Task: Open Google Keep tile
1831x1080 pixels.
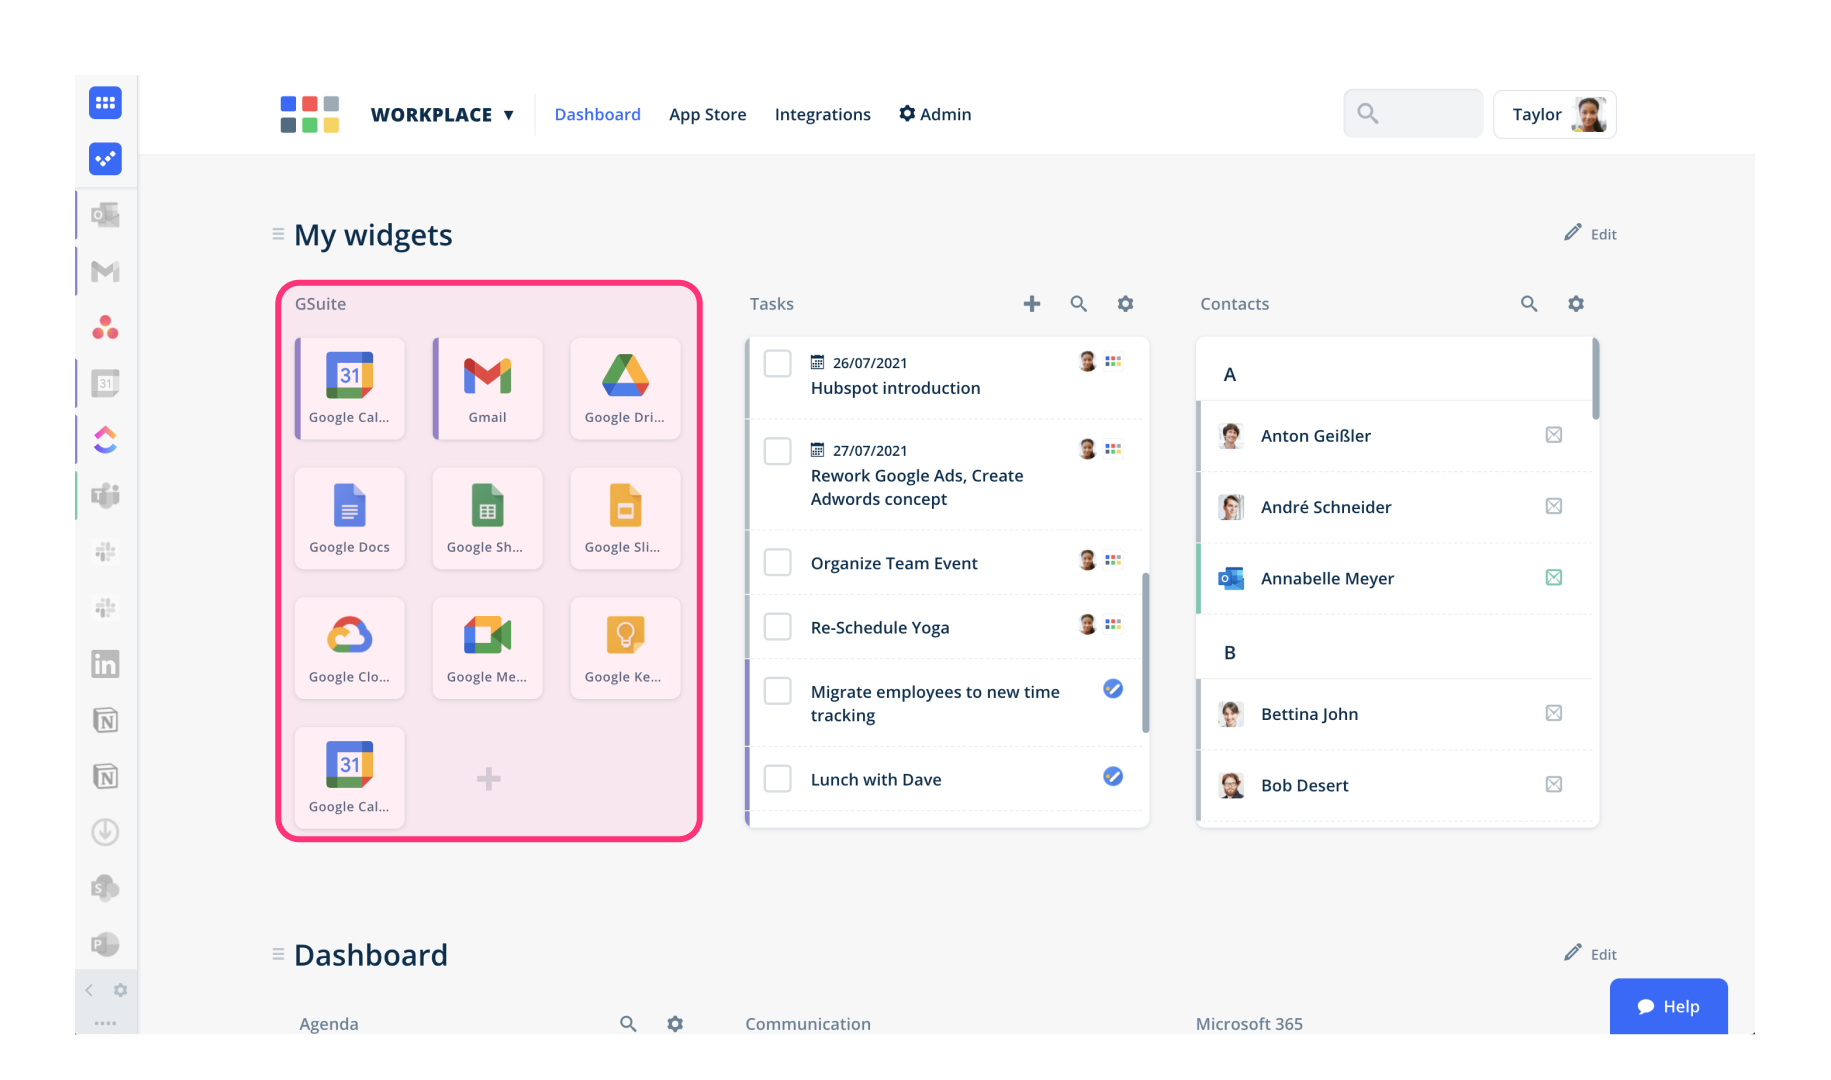Action: tap(625, 648)
